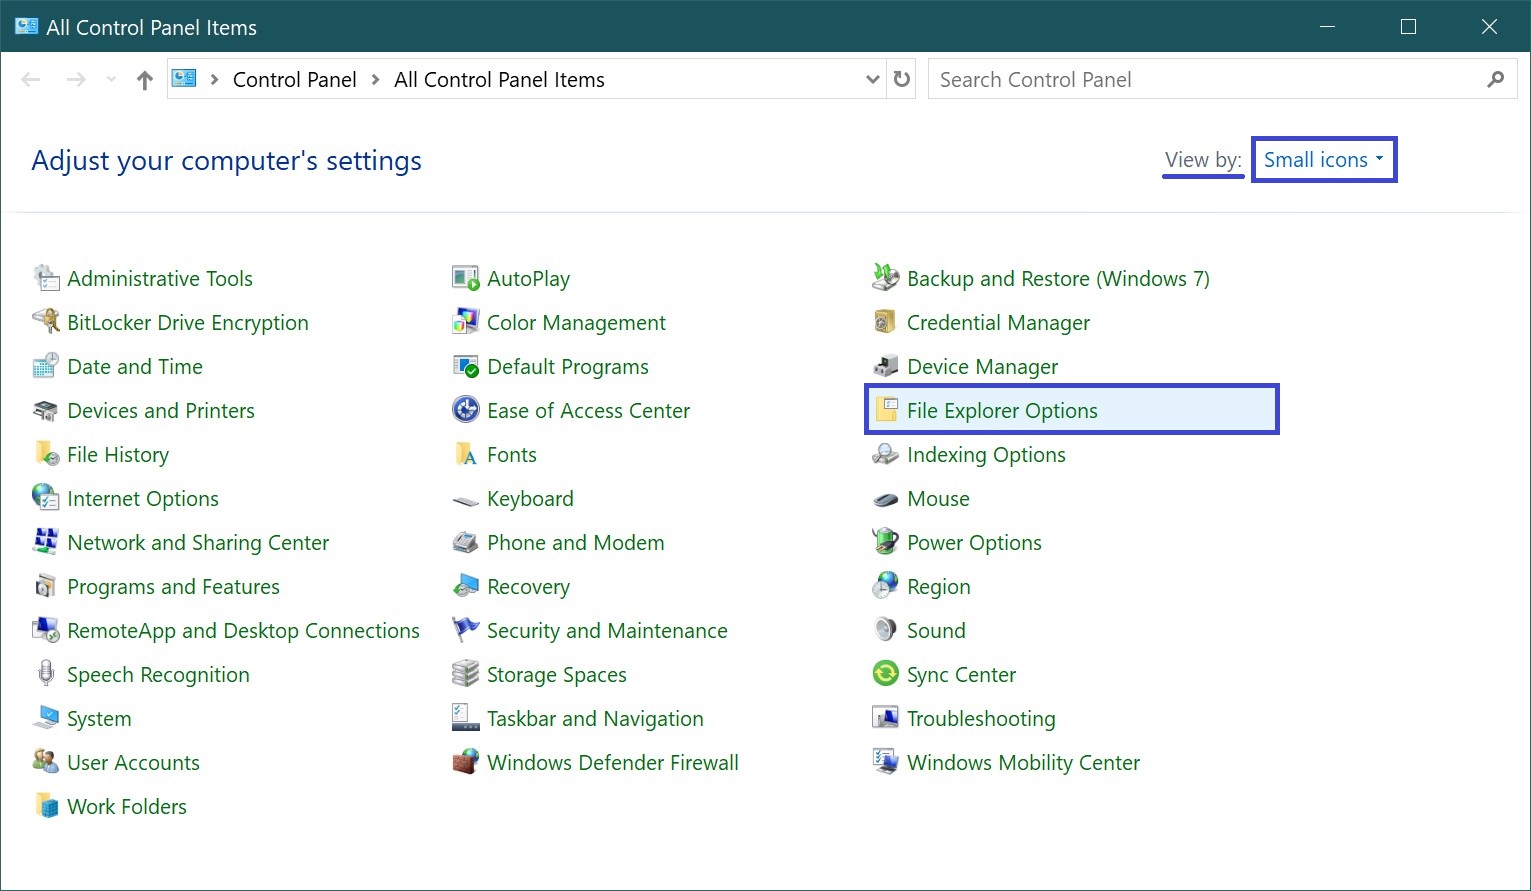Click the Indexing Options icon
The height and width of the screenshot is (891, 1531).
[886, 454]
